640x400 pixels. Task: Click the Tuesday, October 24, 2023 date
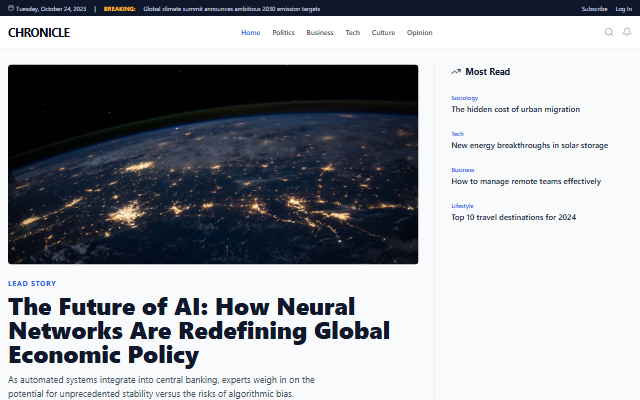tap(51, 9)
